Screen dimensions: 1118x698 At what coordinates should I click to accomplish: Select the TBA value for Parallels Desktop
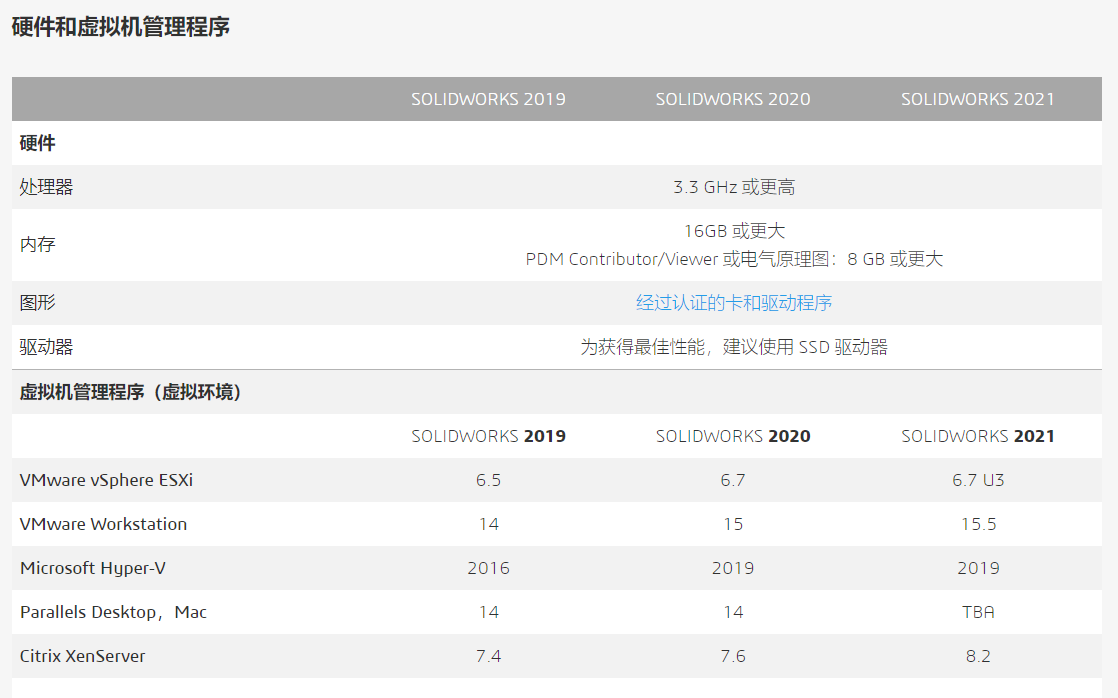pos(978,612)
